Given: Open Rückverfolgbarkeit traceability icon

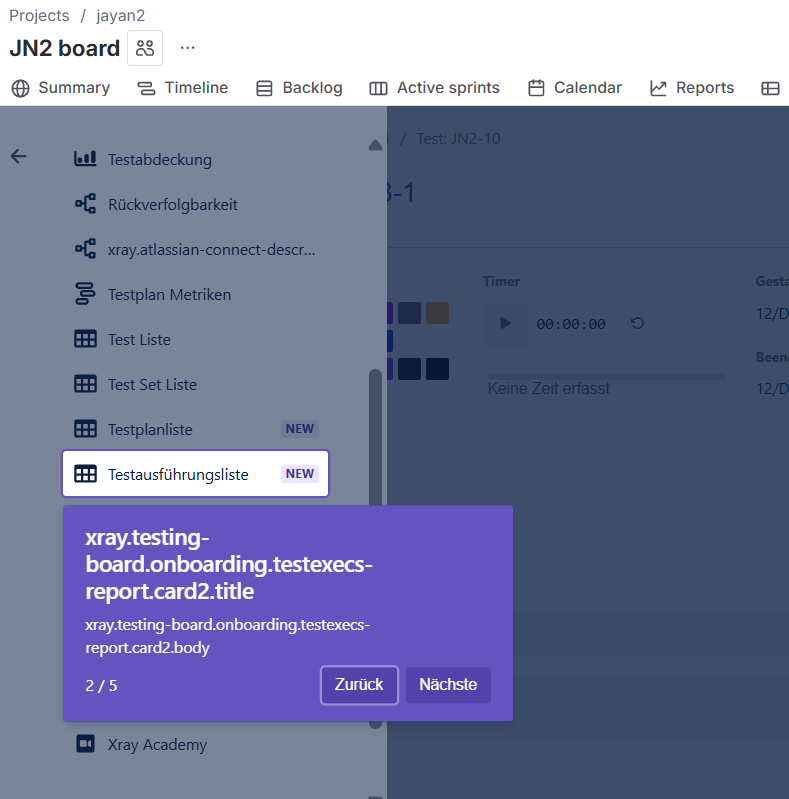Looking at the screenshot, I should pyautogui.click(x=86, y=204).
